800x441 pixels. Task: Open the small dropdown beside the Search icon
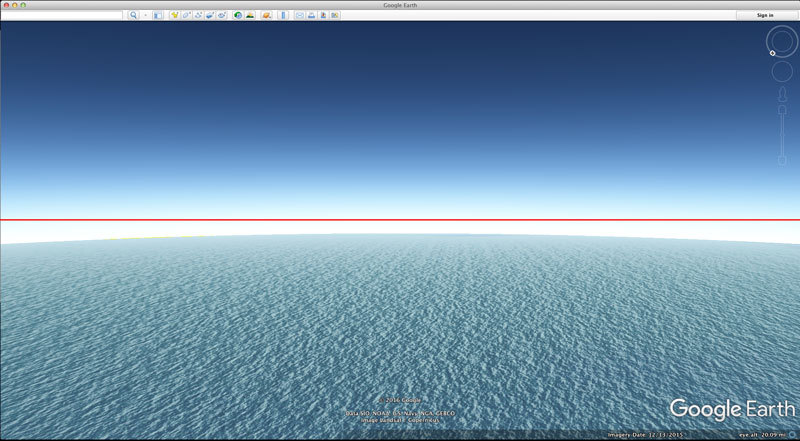[145, 15]
